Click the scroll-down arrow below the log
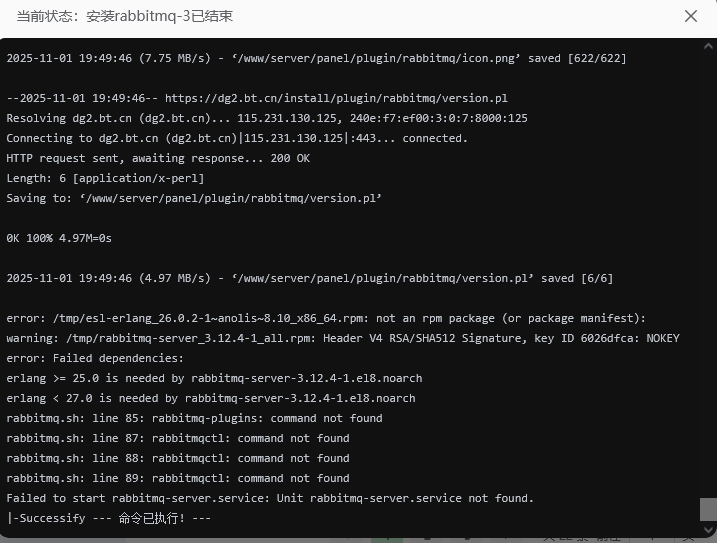This screenshot has height=543, width=717. click(707, 531)
